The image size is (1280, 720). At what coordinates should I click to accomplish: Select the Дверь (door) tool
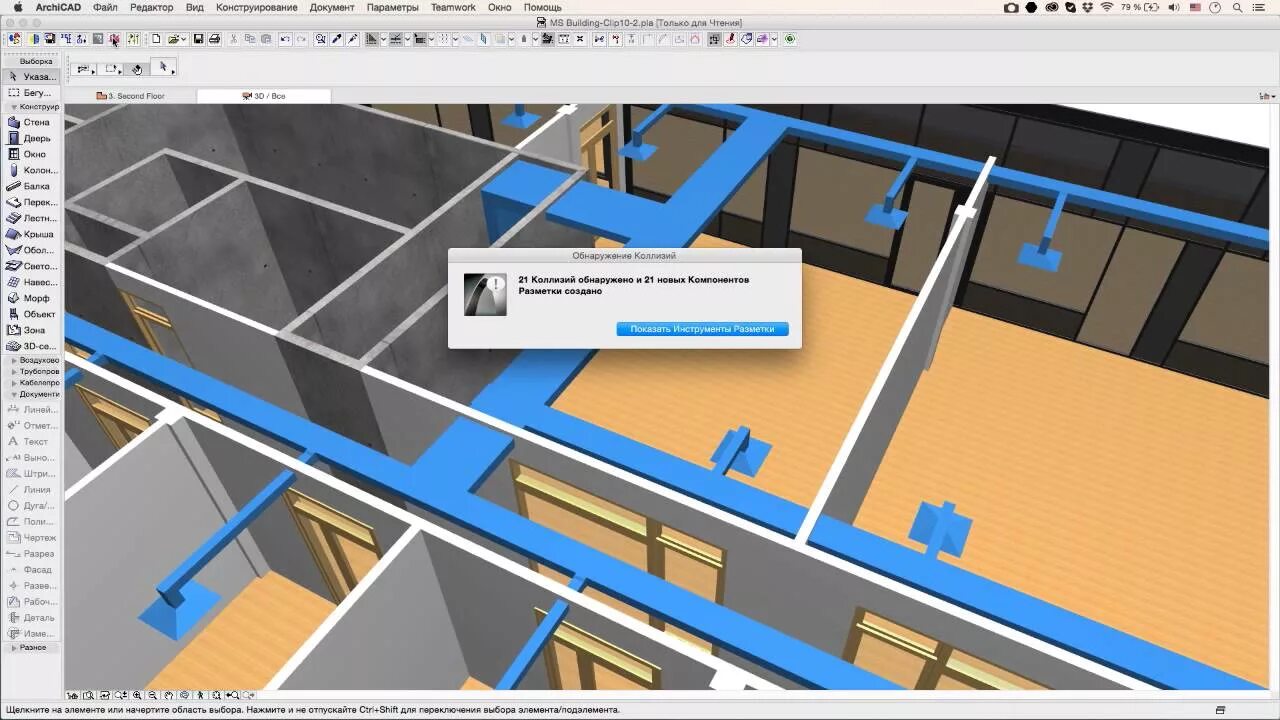tap(31, 138)
